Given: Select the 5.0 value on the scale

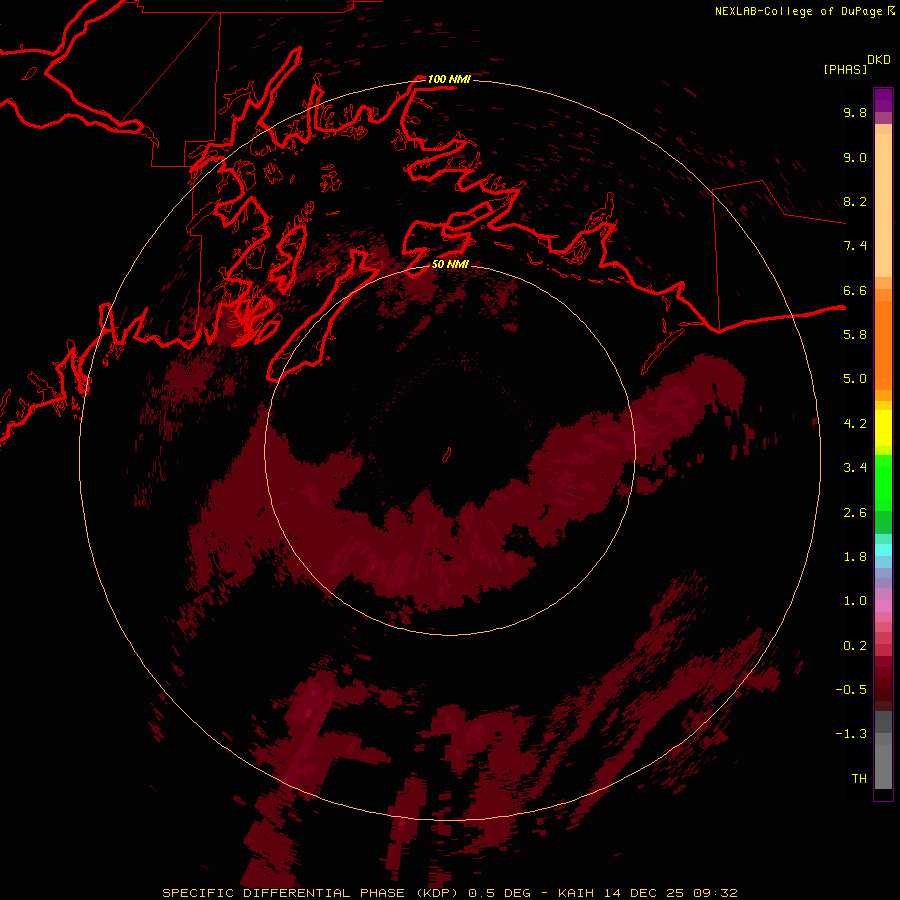Looking at the screenshot, I should (855, 379).
